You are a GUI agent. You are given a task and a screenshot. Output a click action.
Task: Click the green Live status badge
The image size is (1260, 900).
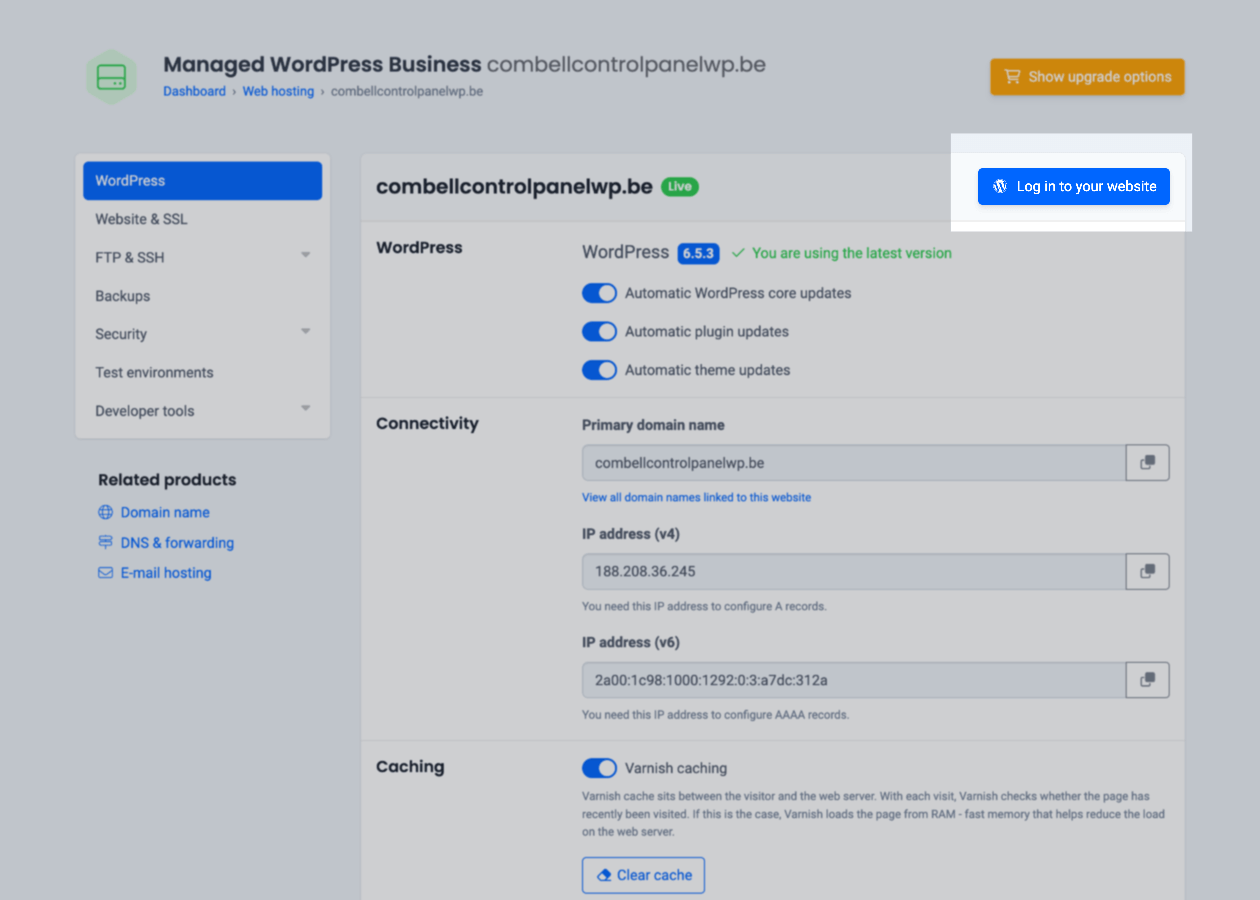click(x=680, y=186)
